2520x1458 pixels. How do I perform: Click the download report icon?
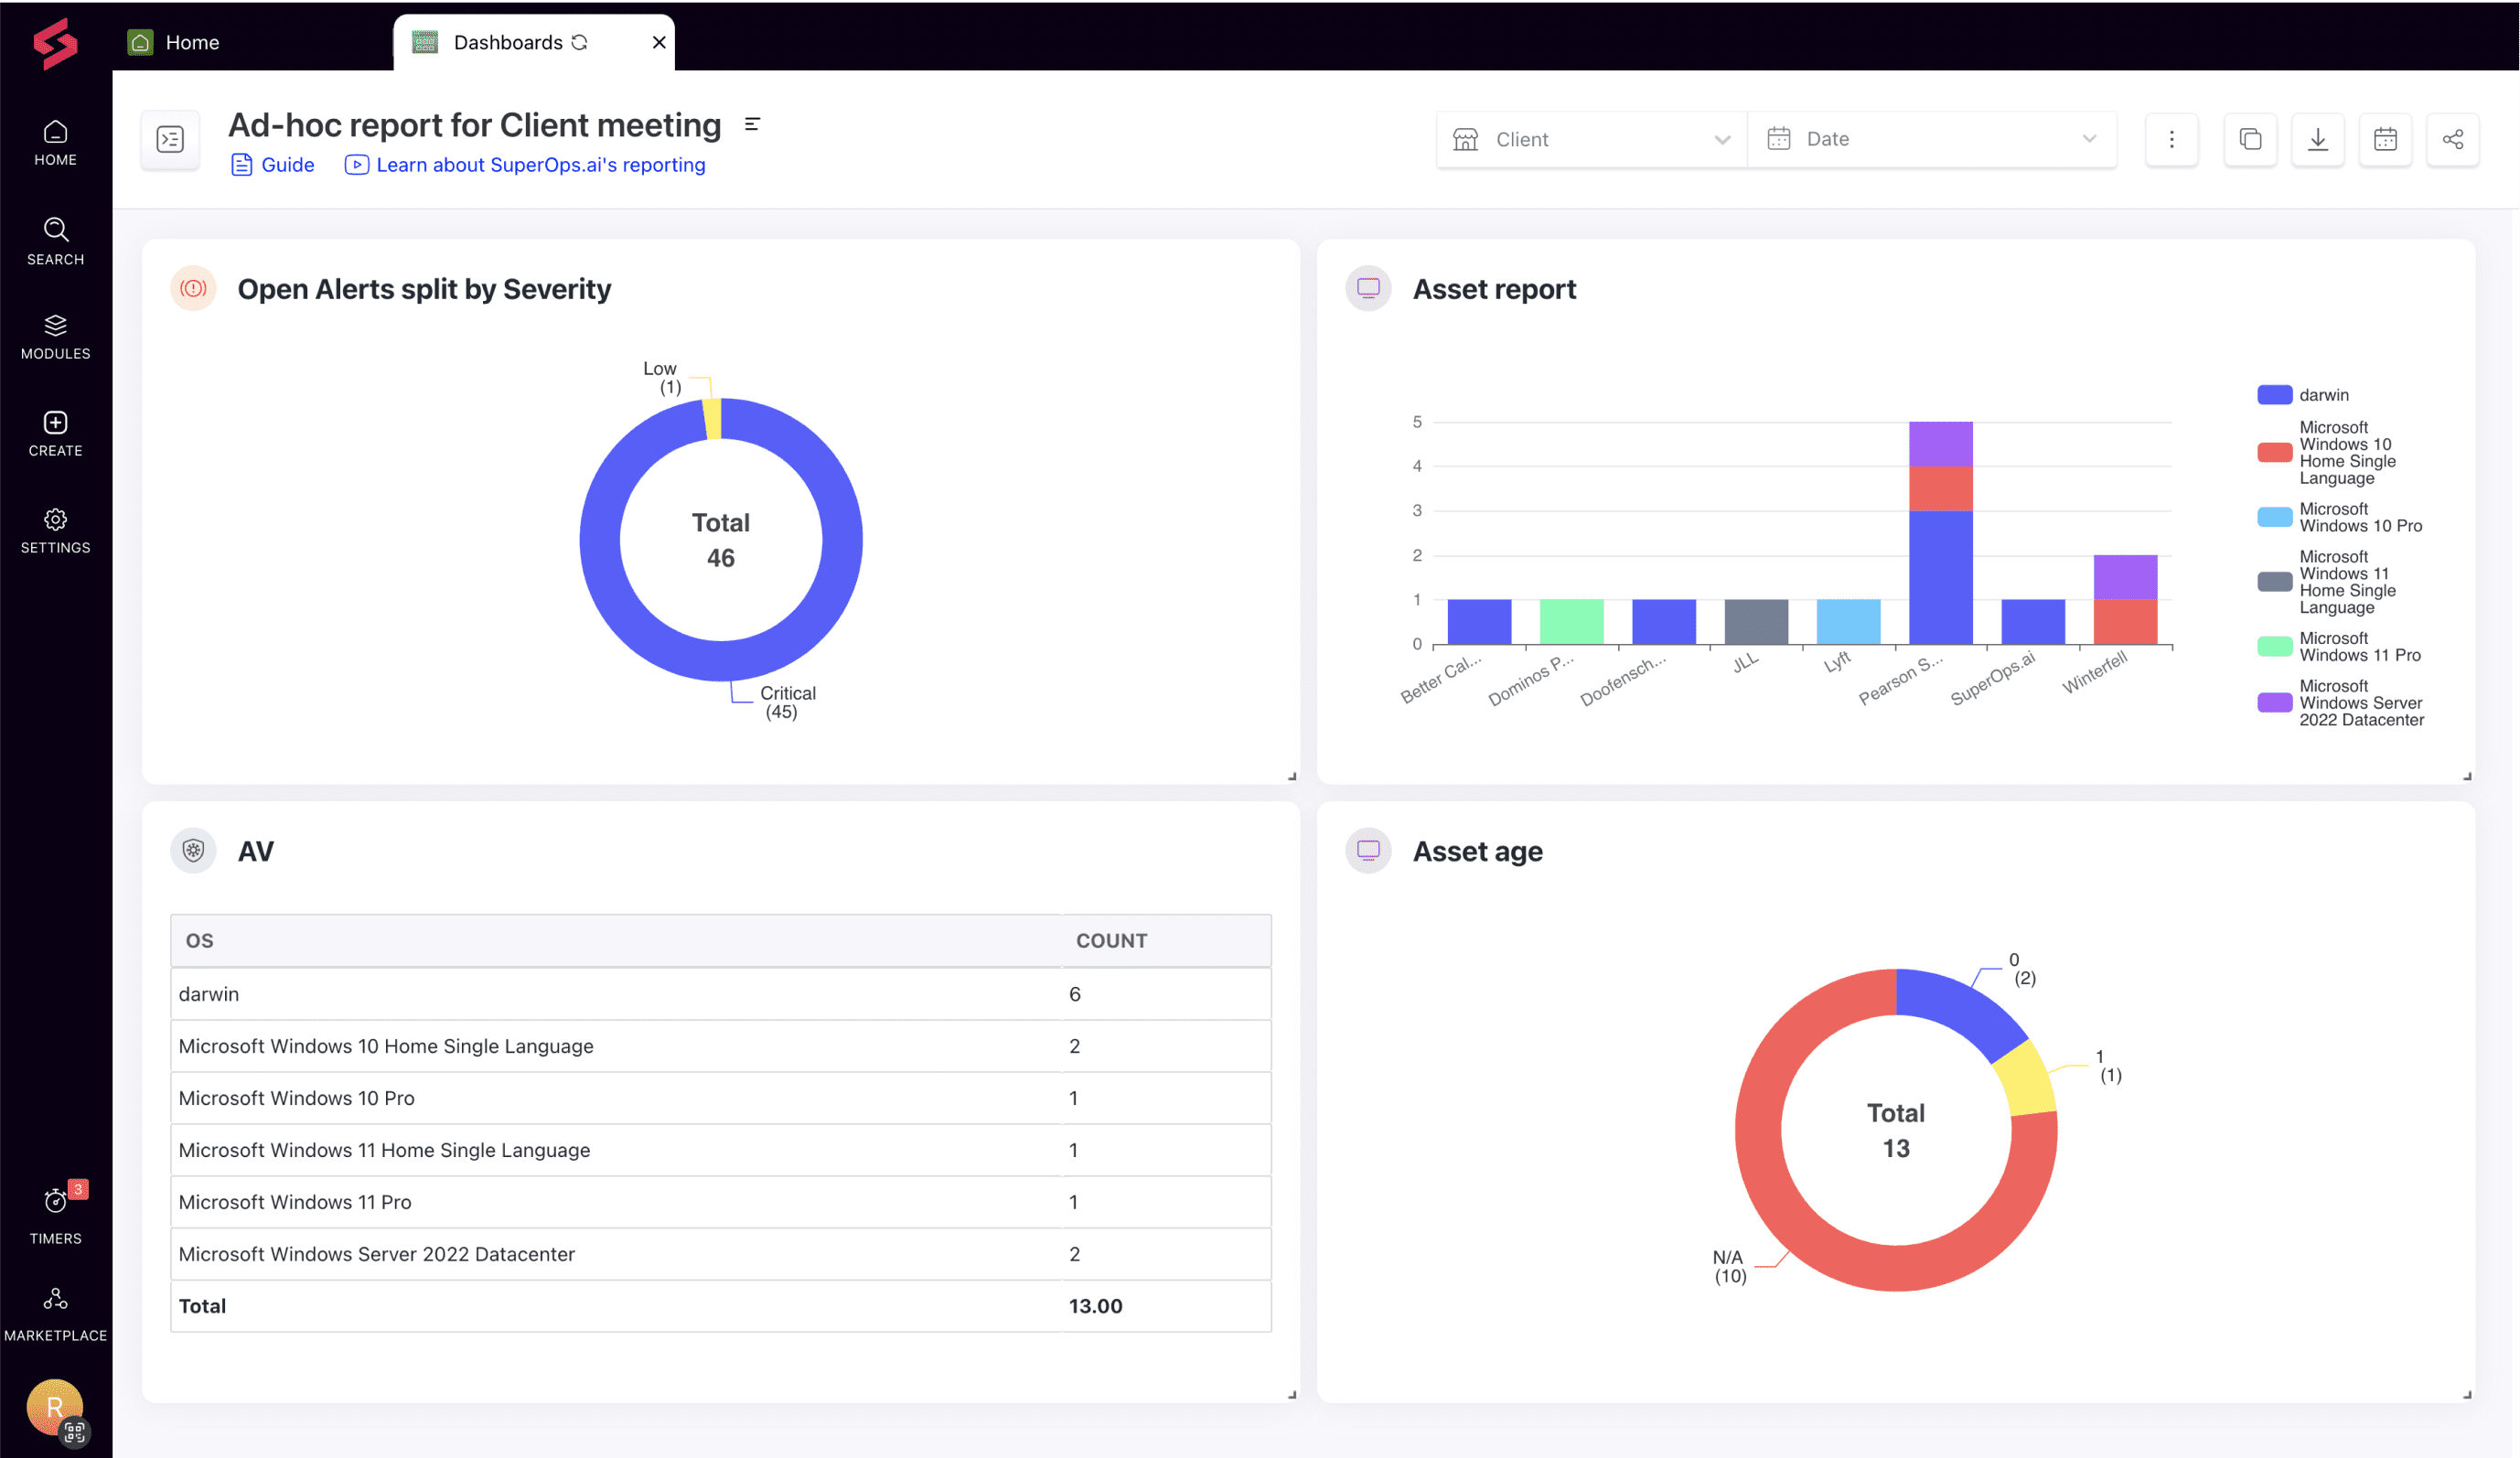(2318, 139)
